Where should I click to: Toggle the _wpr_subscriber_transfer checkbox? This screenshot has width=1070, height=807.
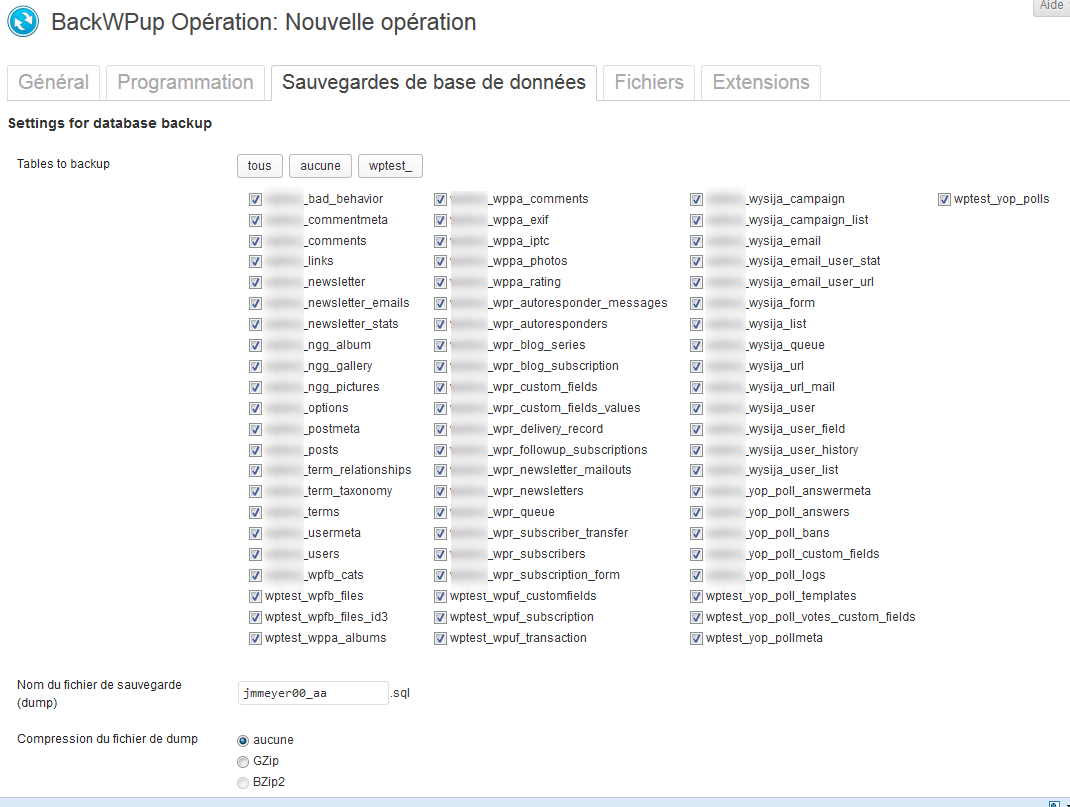440,533
